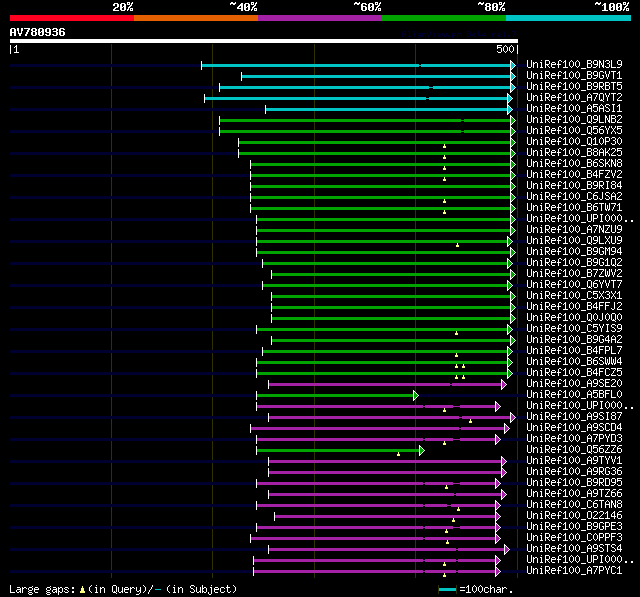Click the UniRef100_Q56ZZ6 label
Screen dimensions: 640x597
pos(574,450)
